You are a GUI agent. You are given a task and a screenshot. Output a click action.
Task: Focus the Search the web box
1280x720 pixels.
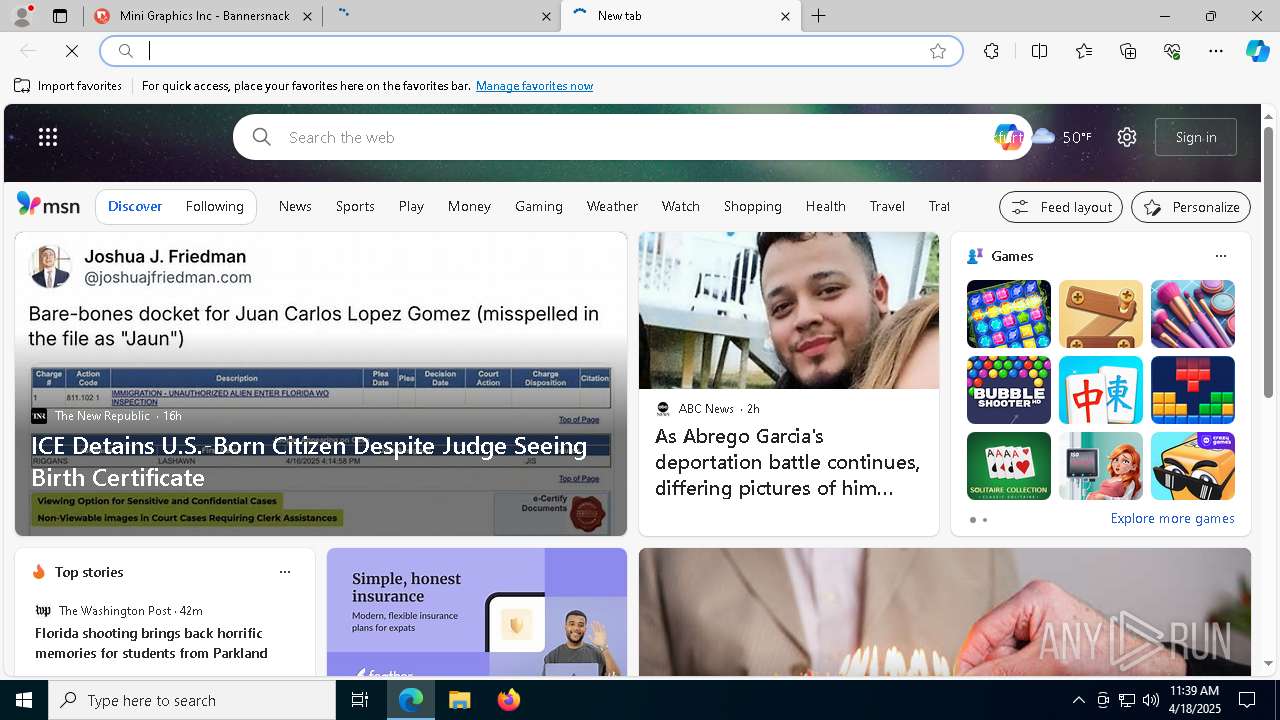(630, 137)
